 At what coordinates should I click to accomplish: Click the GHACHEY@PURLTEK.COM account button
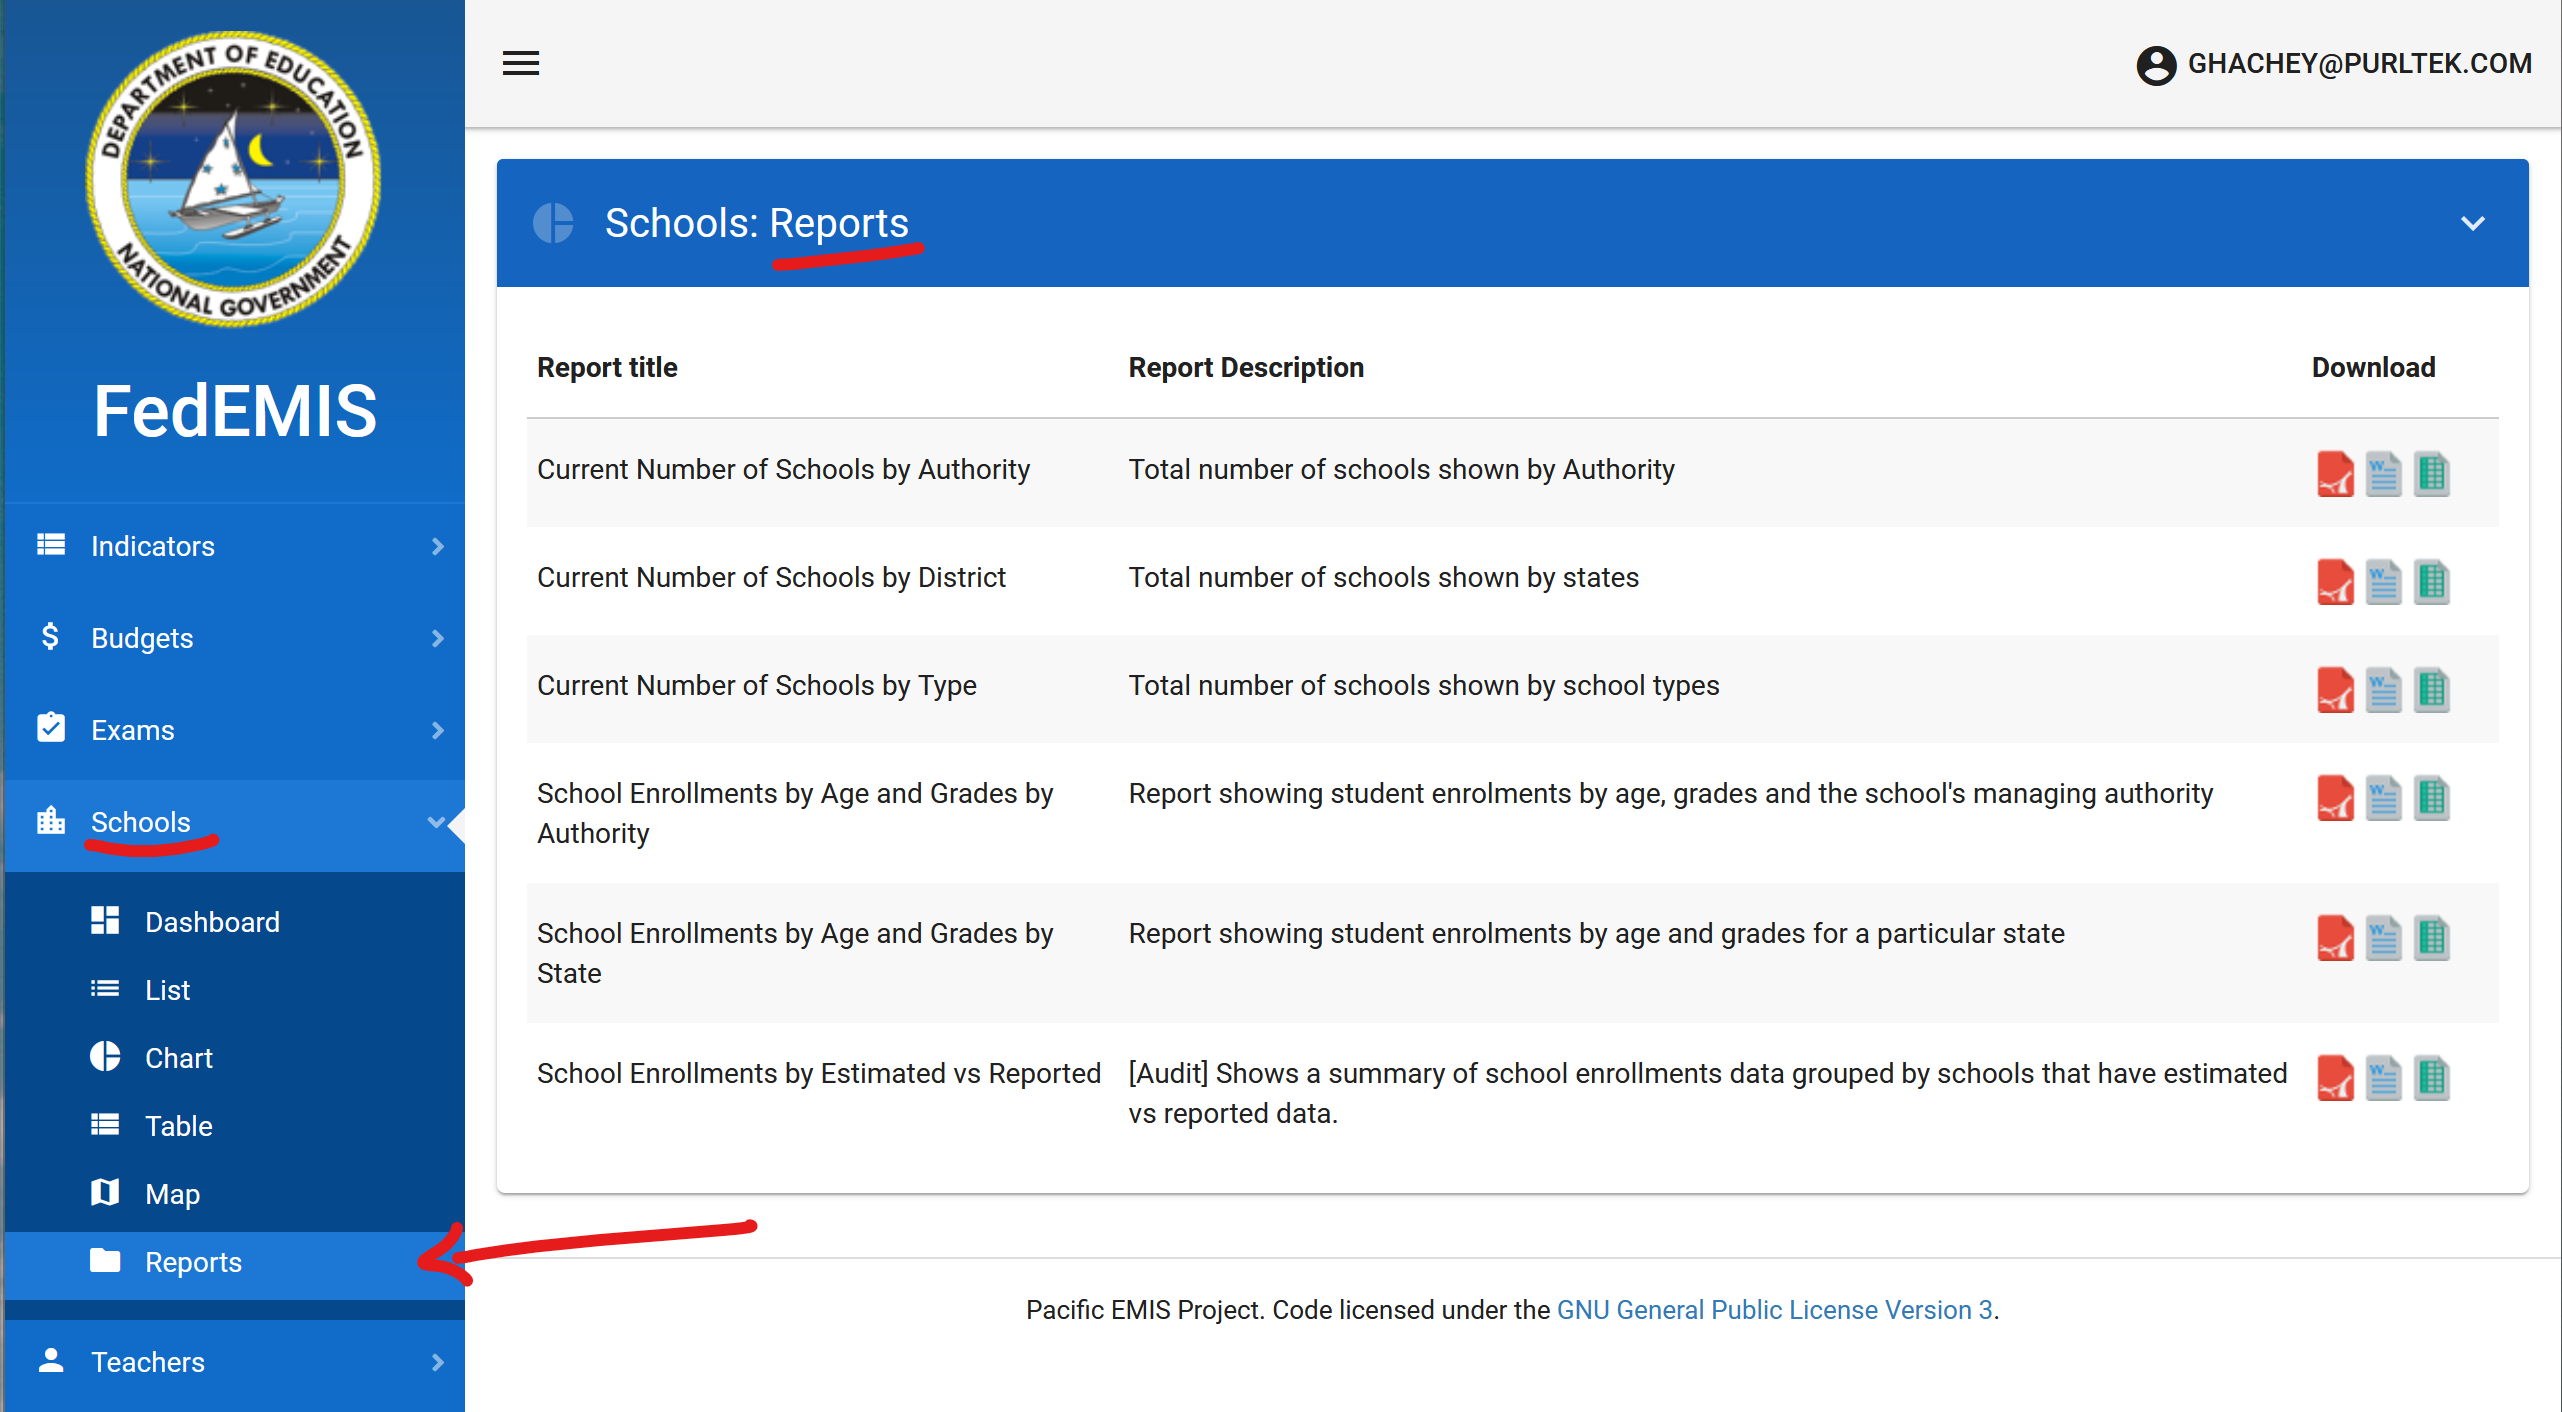2358,64
